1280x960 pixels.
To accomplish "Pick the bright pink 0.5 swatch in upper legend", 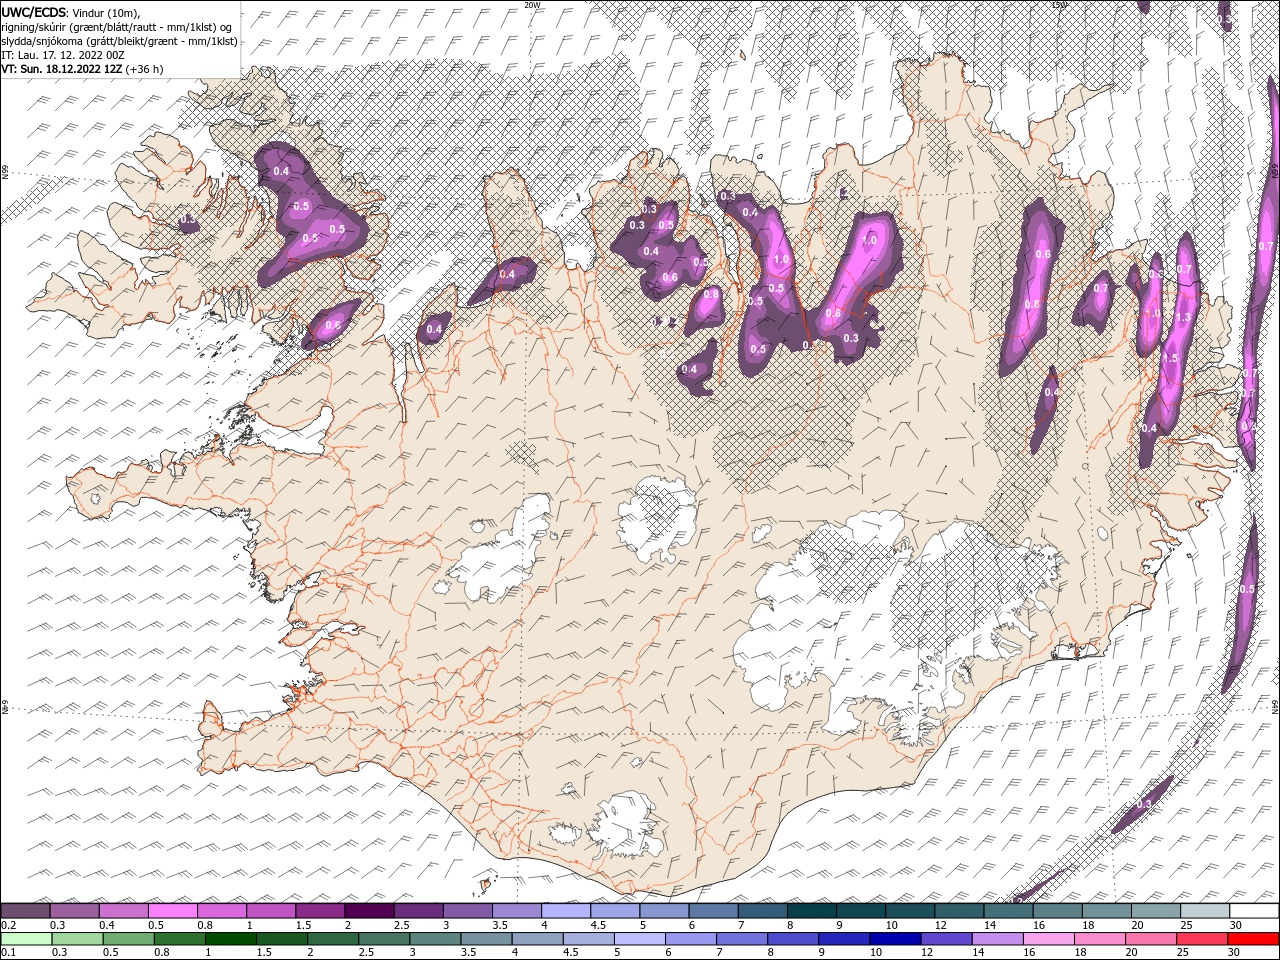I will (x=172, y=911).
